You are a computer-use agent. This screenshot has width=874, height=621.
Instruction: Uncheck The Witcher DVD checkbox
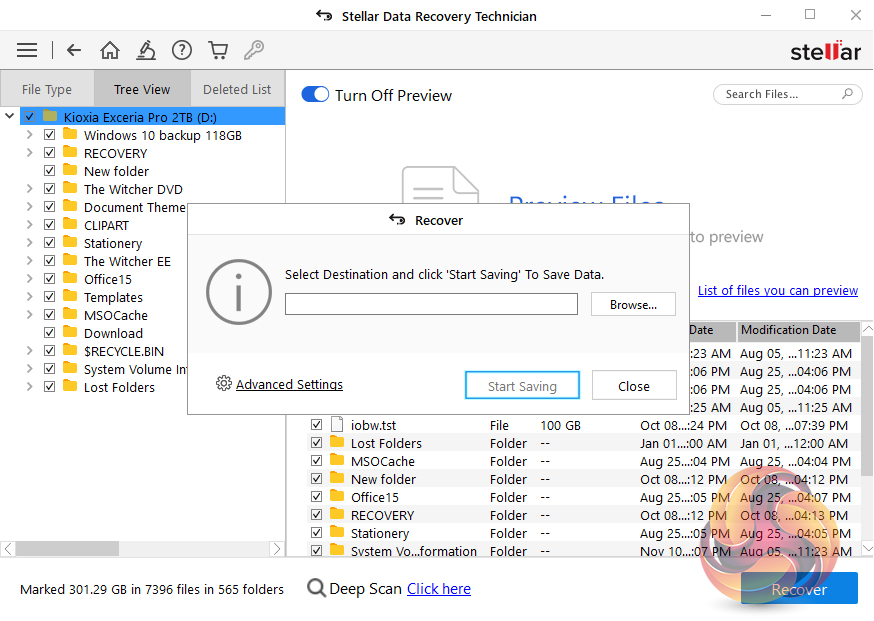click(x=50, y=189)
